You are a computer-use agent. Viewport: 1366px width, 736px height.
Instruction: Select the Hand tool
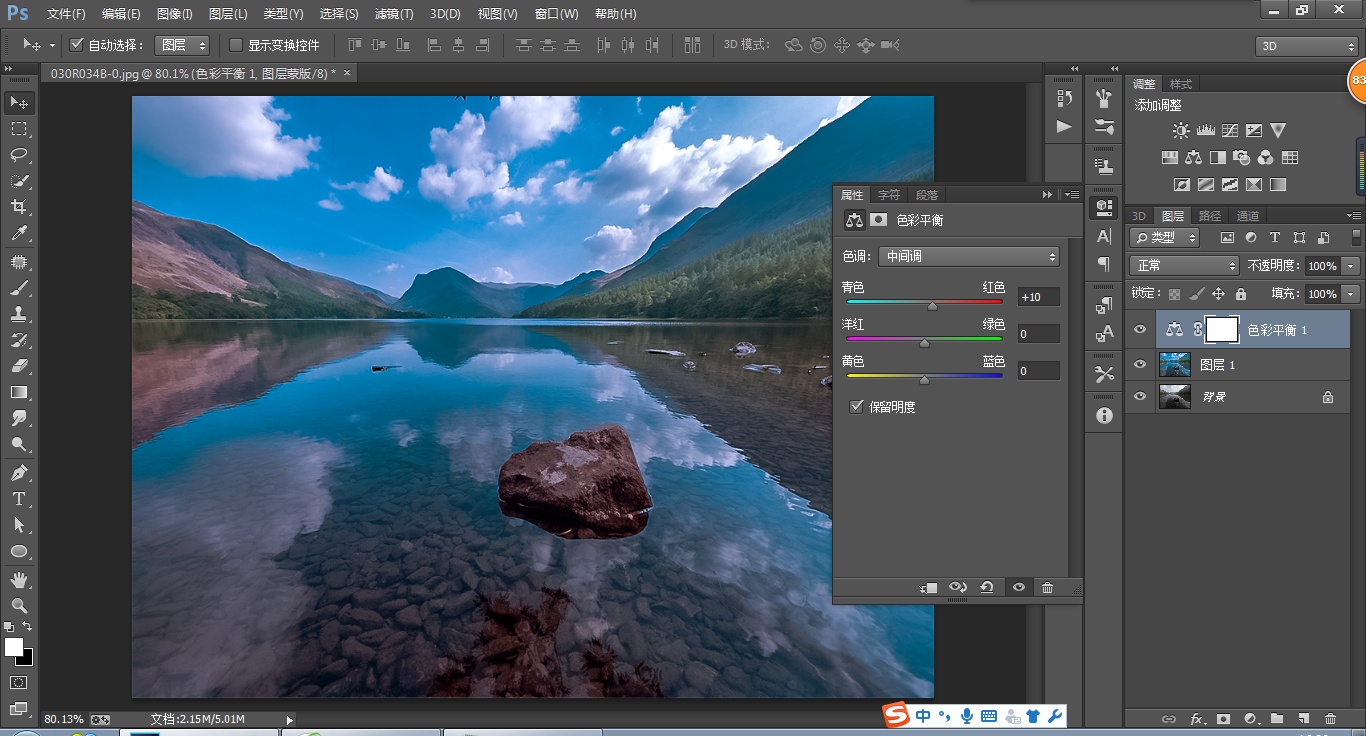tap(19, 580)
